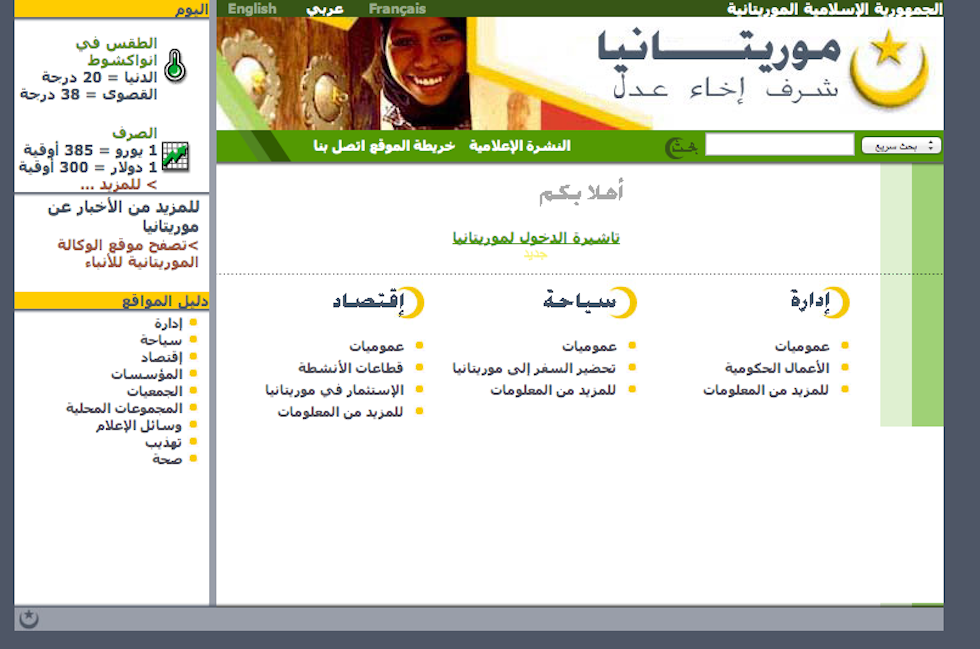
Task: Switch language to Français
Action: 397,9
